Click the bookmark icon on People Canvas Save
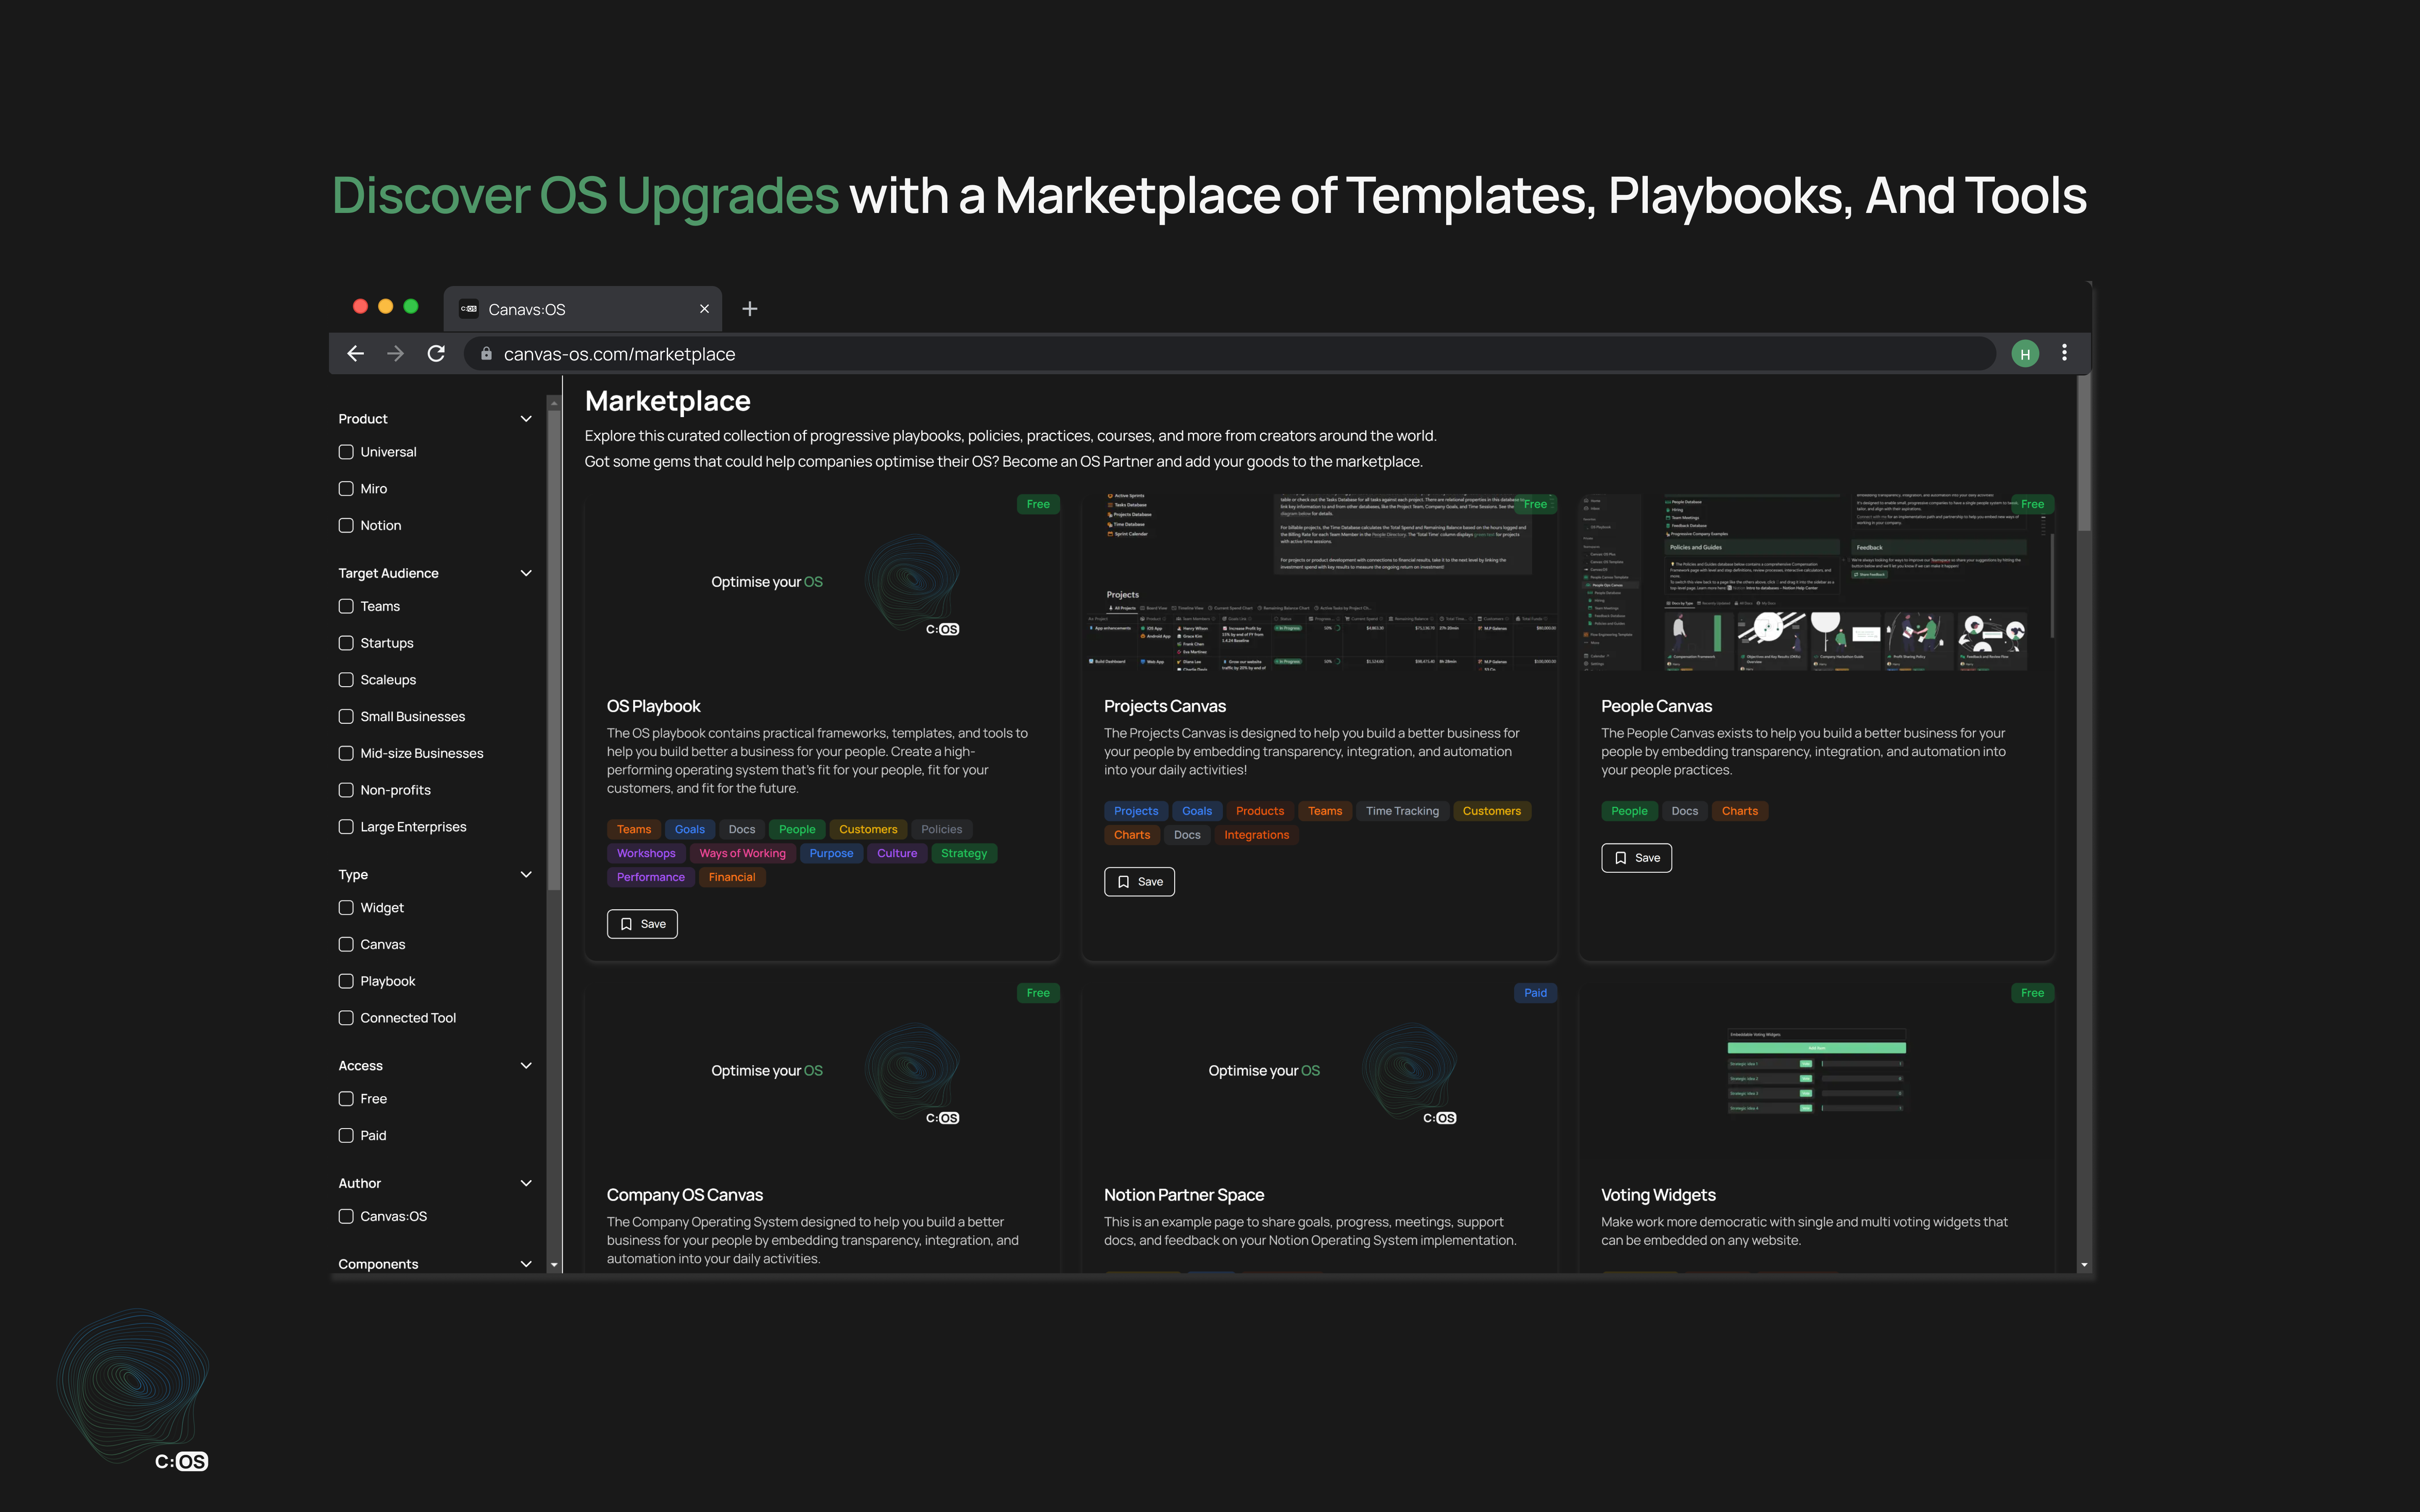 coord(1620,858)
